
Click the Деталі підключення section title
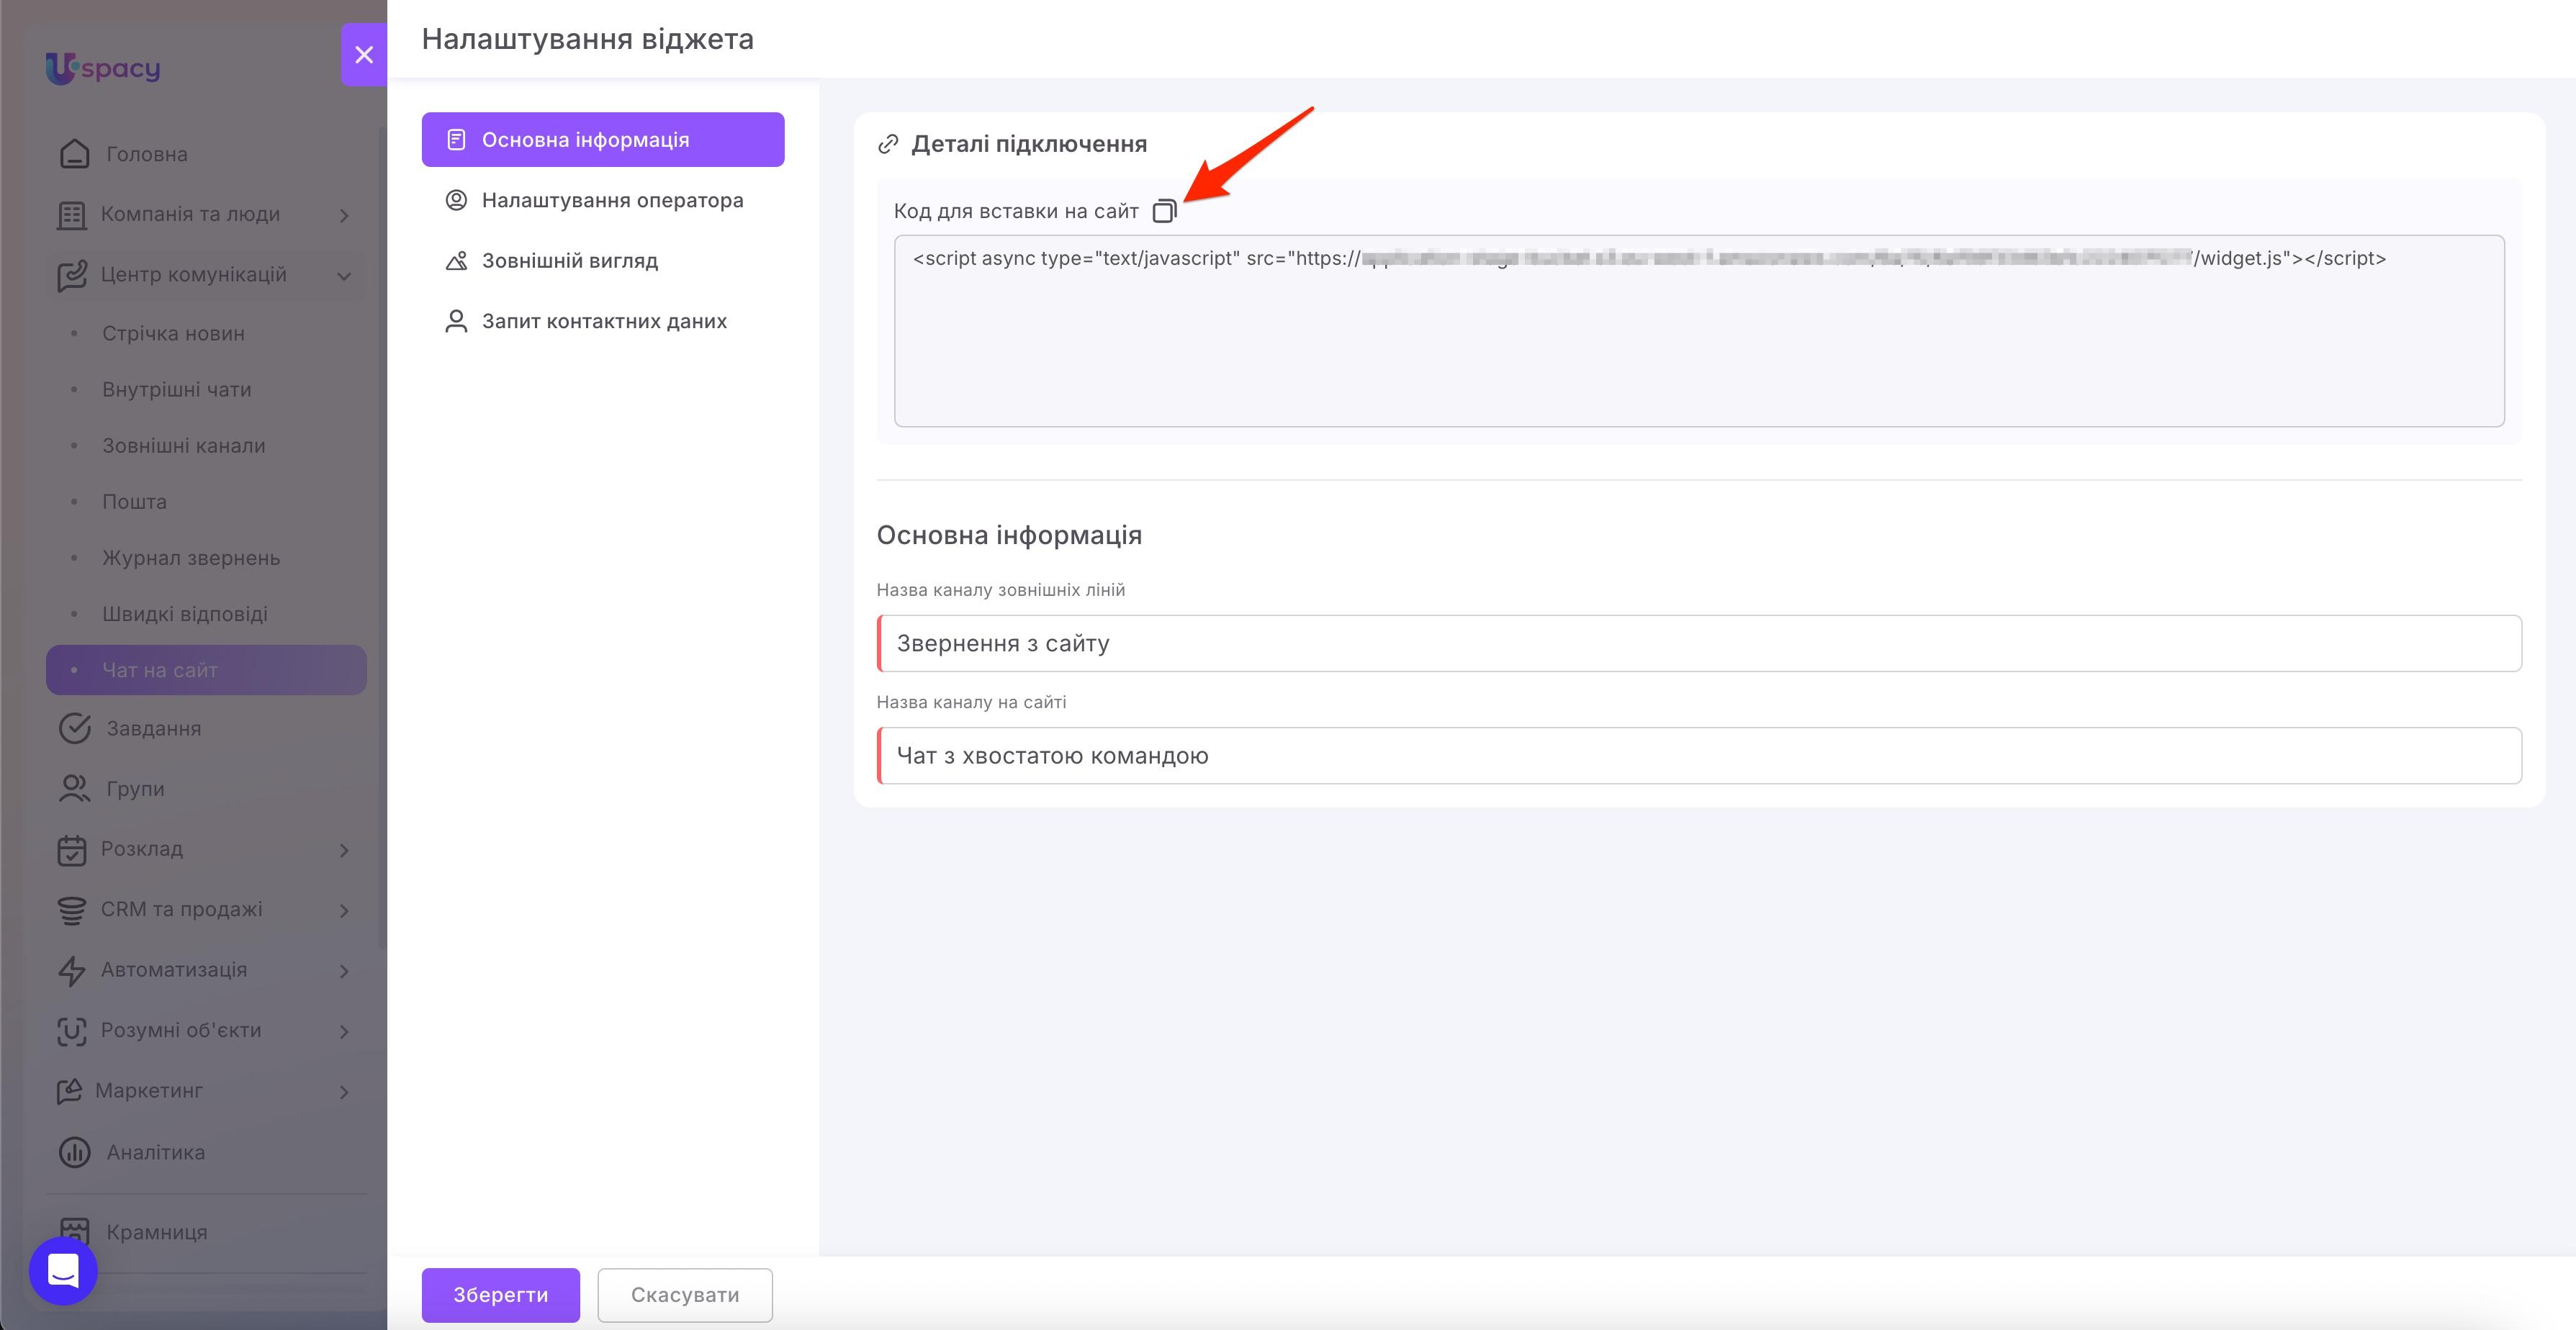pos(1029,144)
